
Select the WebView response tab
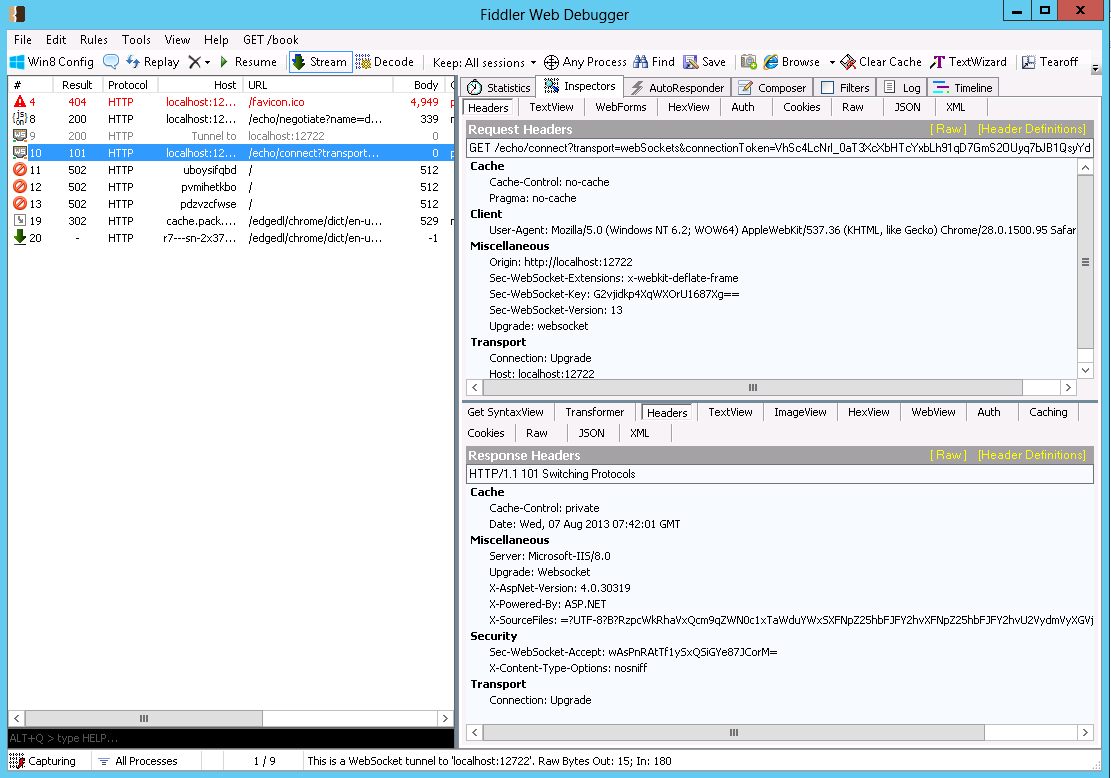pos(933,412)
